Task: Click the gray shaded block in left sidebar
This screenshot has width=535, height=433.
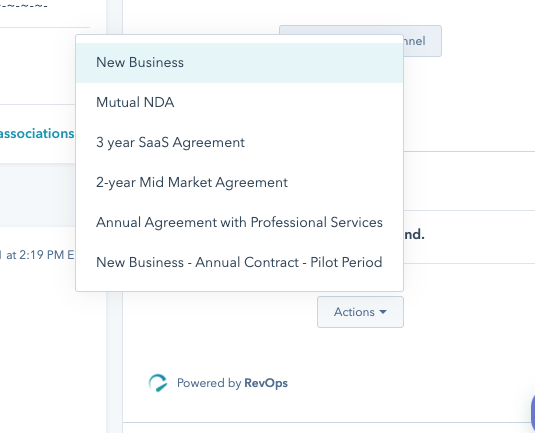Action: click(38, 195)
